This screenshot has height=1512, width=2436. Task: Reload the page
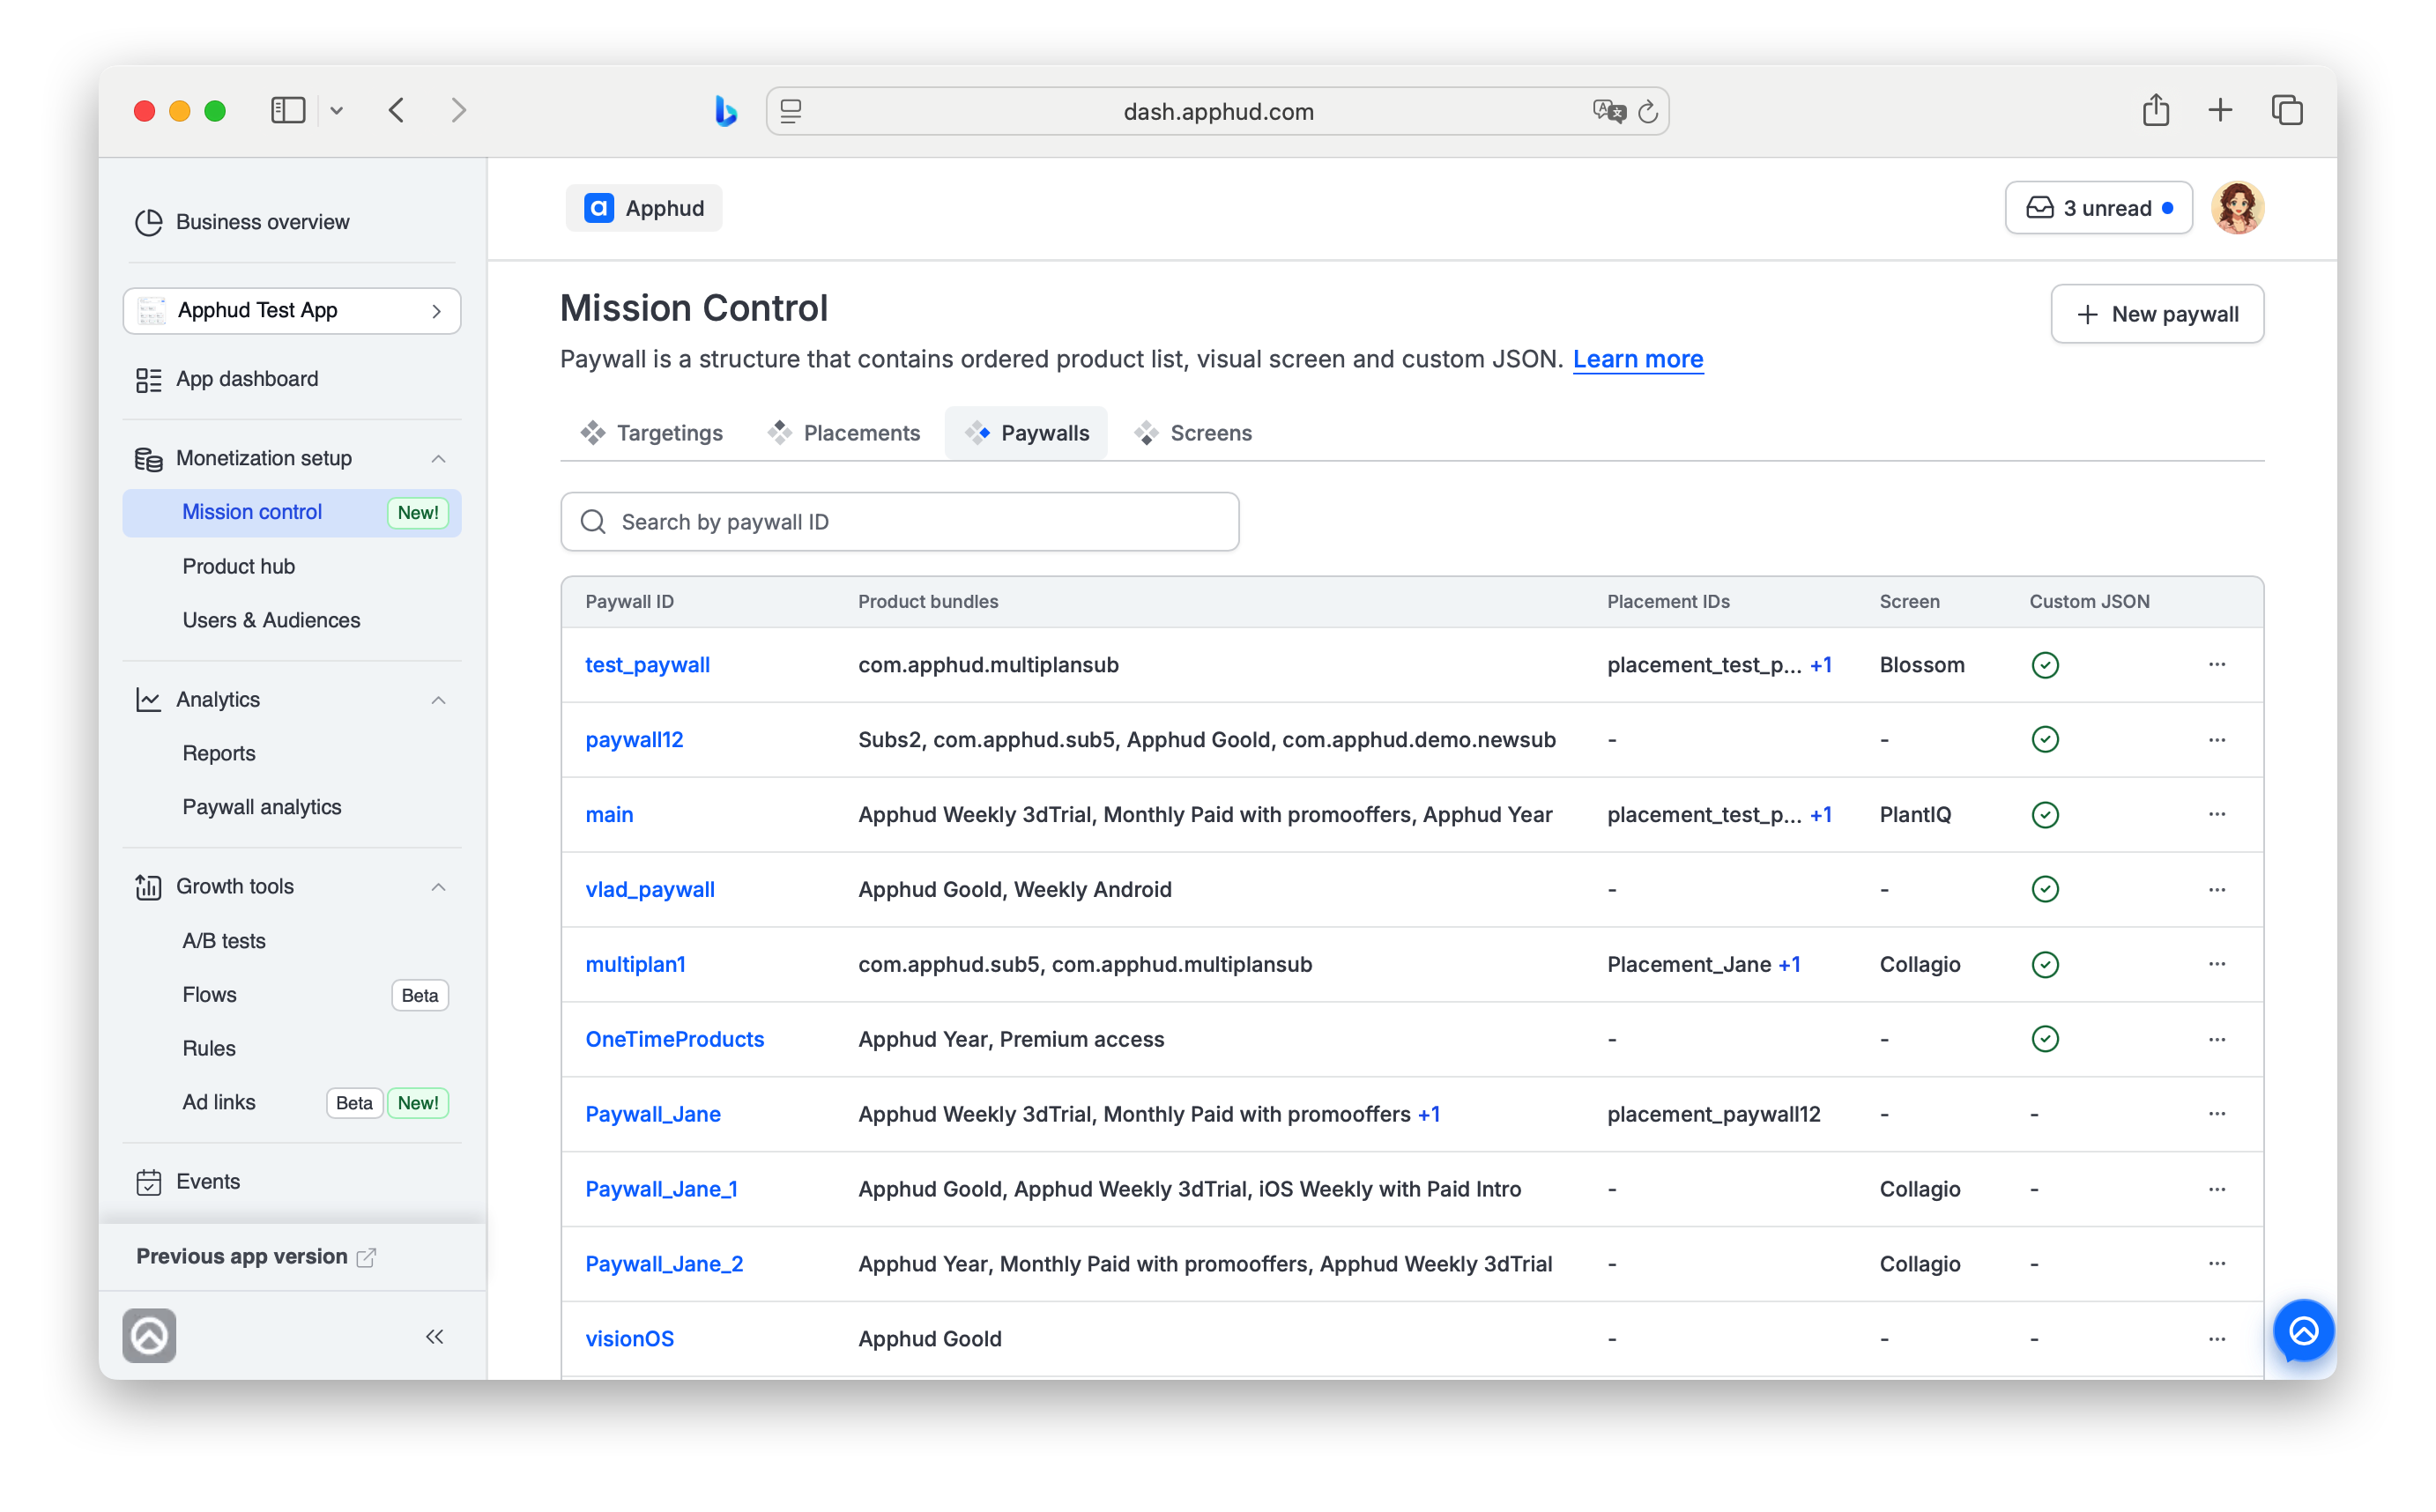pos(1648,112)
